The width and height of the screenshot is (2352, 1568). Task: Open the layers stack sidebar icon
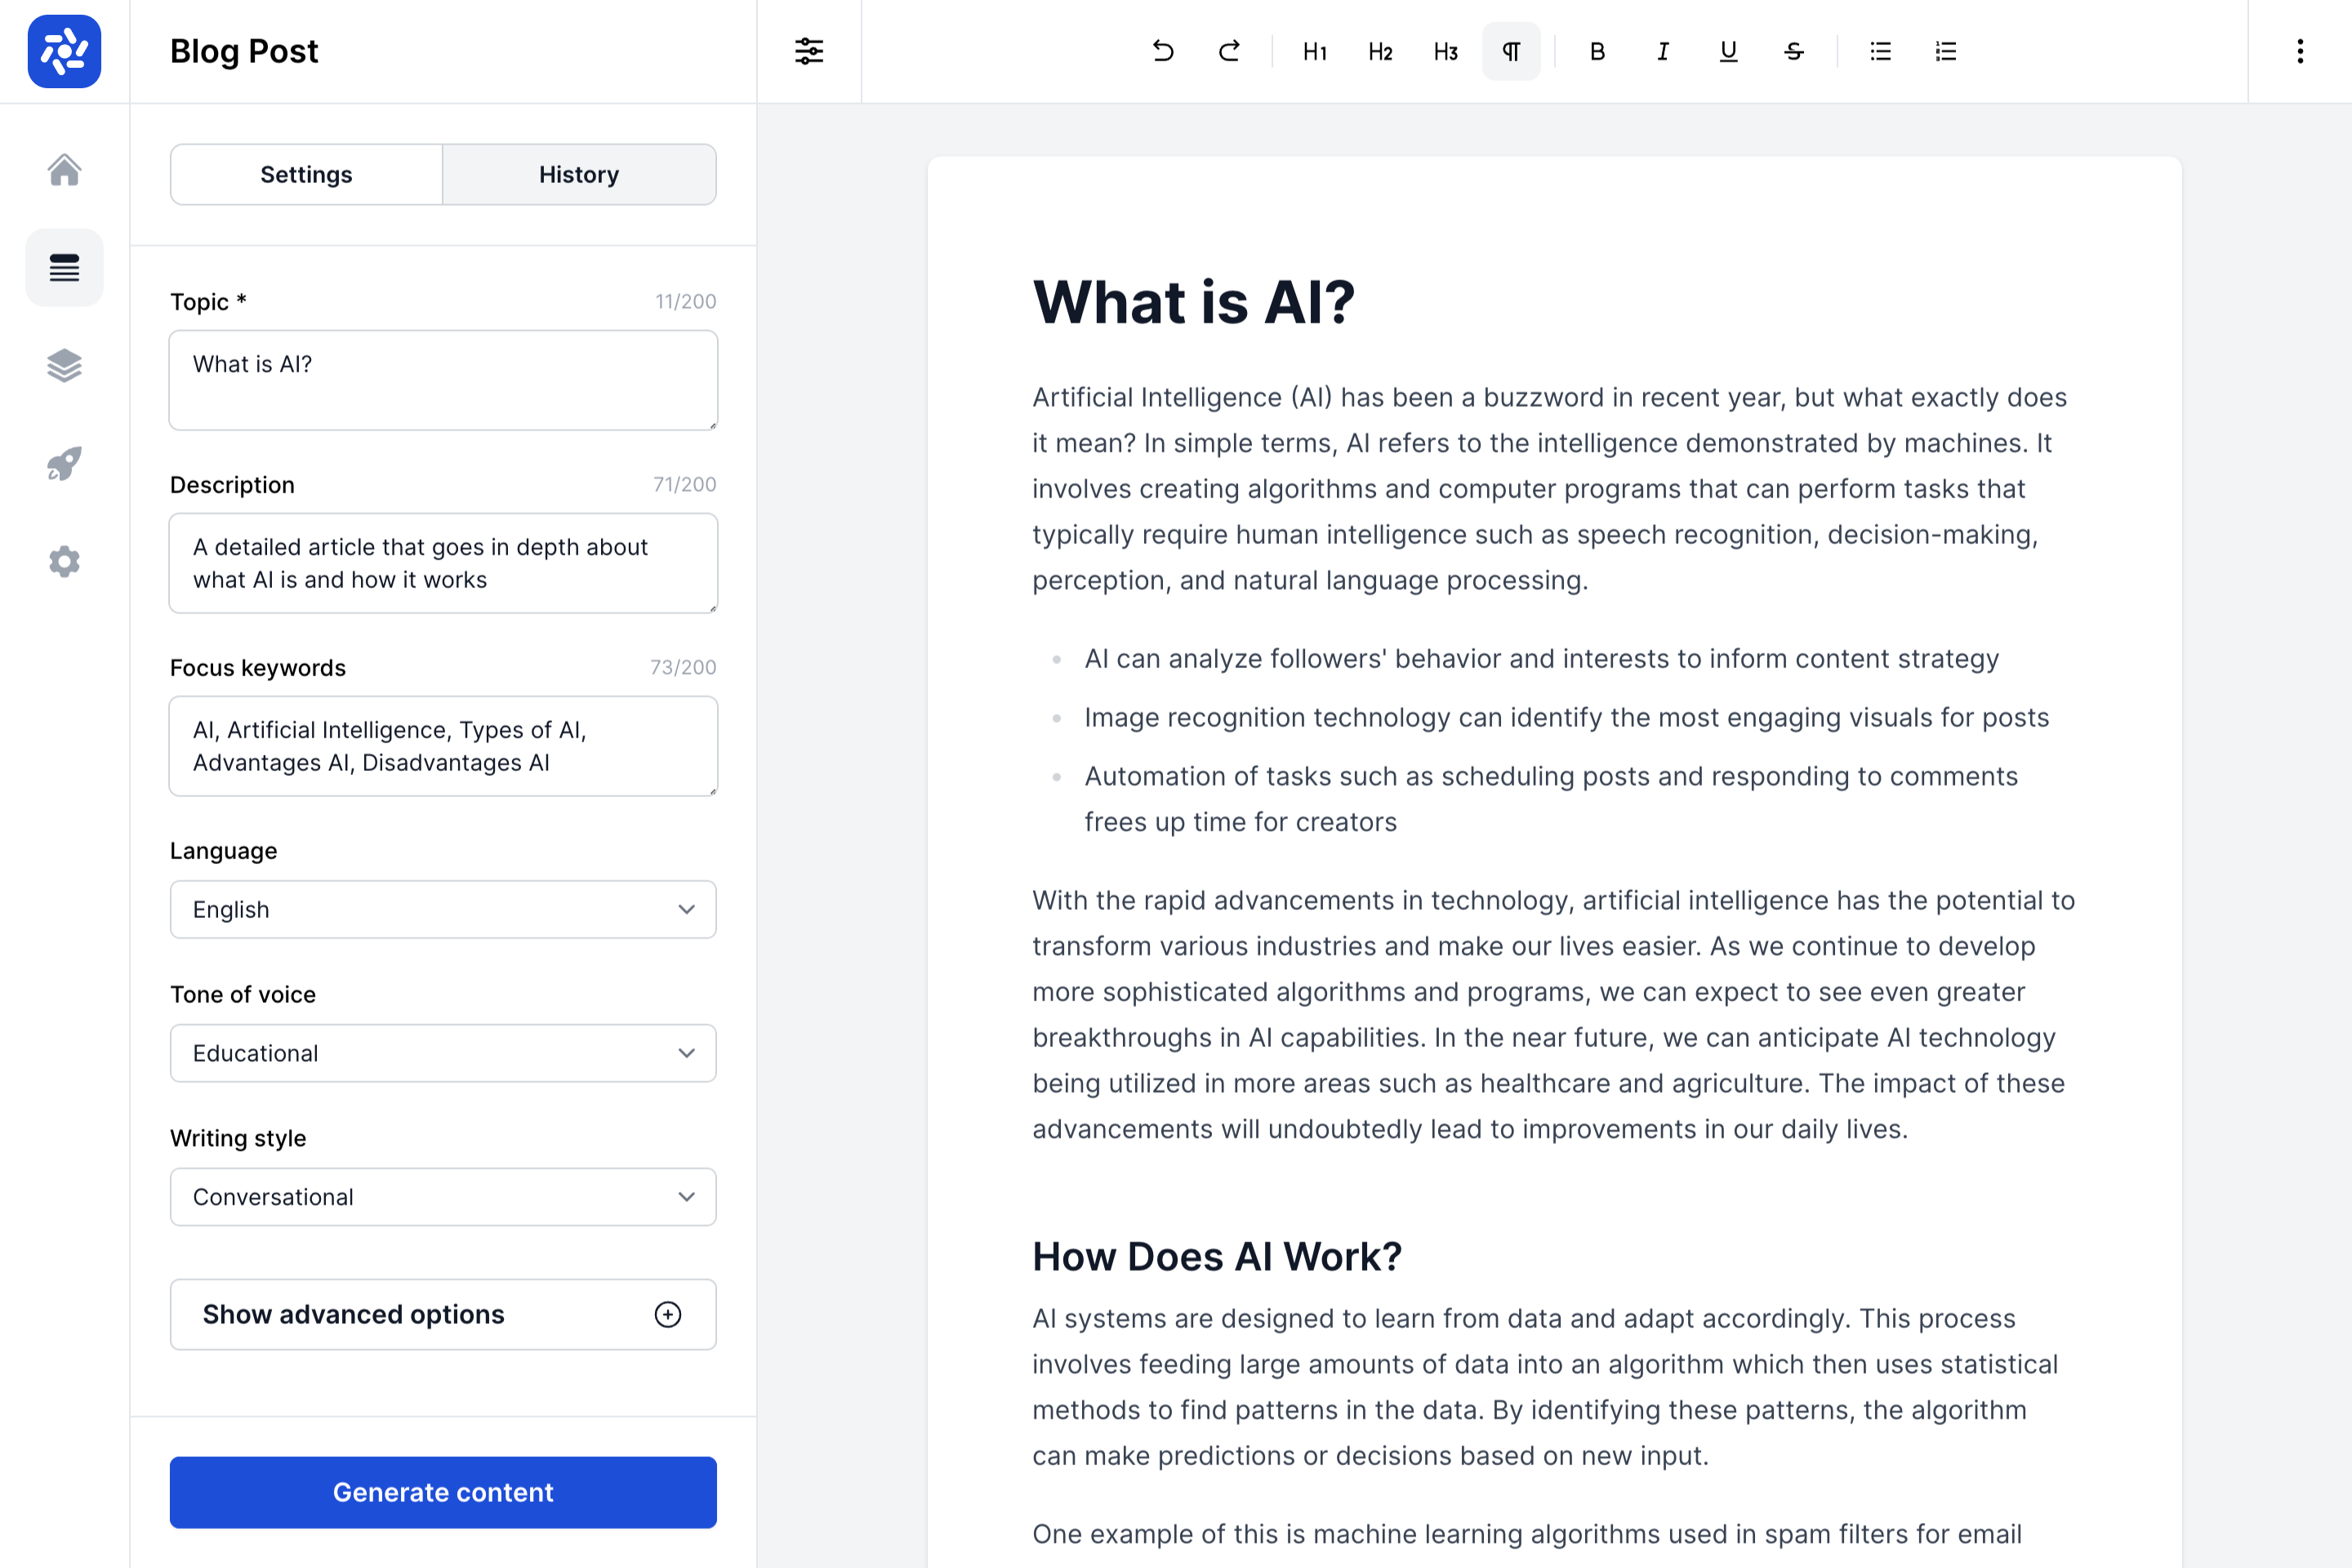[64, 366]
